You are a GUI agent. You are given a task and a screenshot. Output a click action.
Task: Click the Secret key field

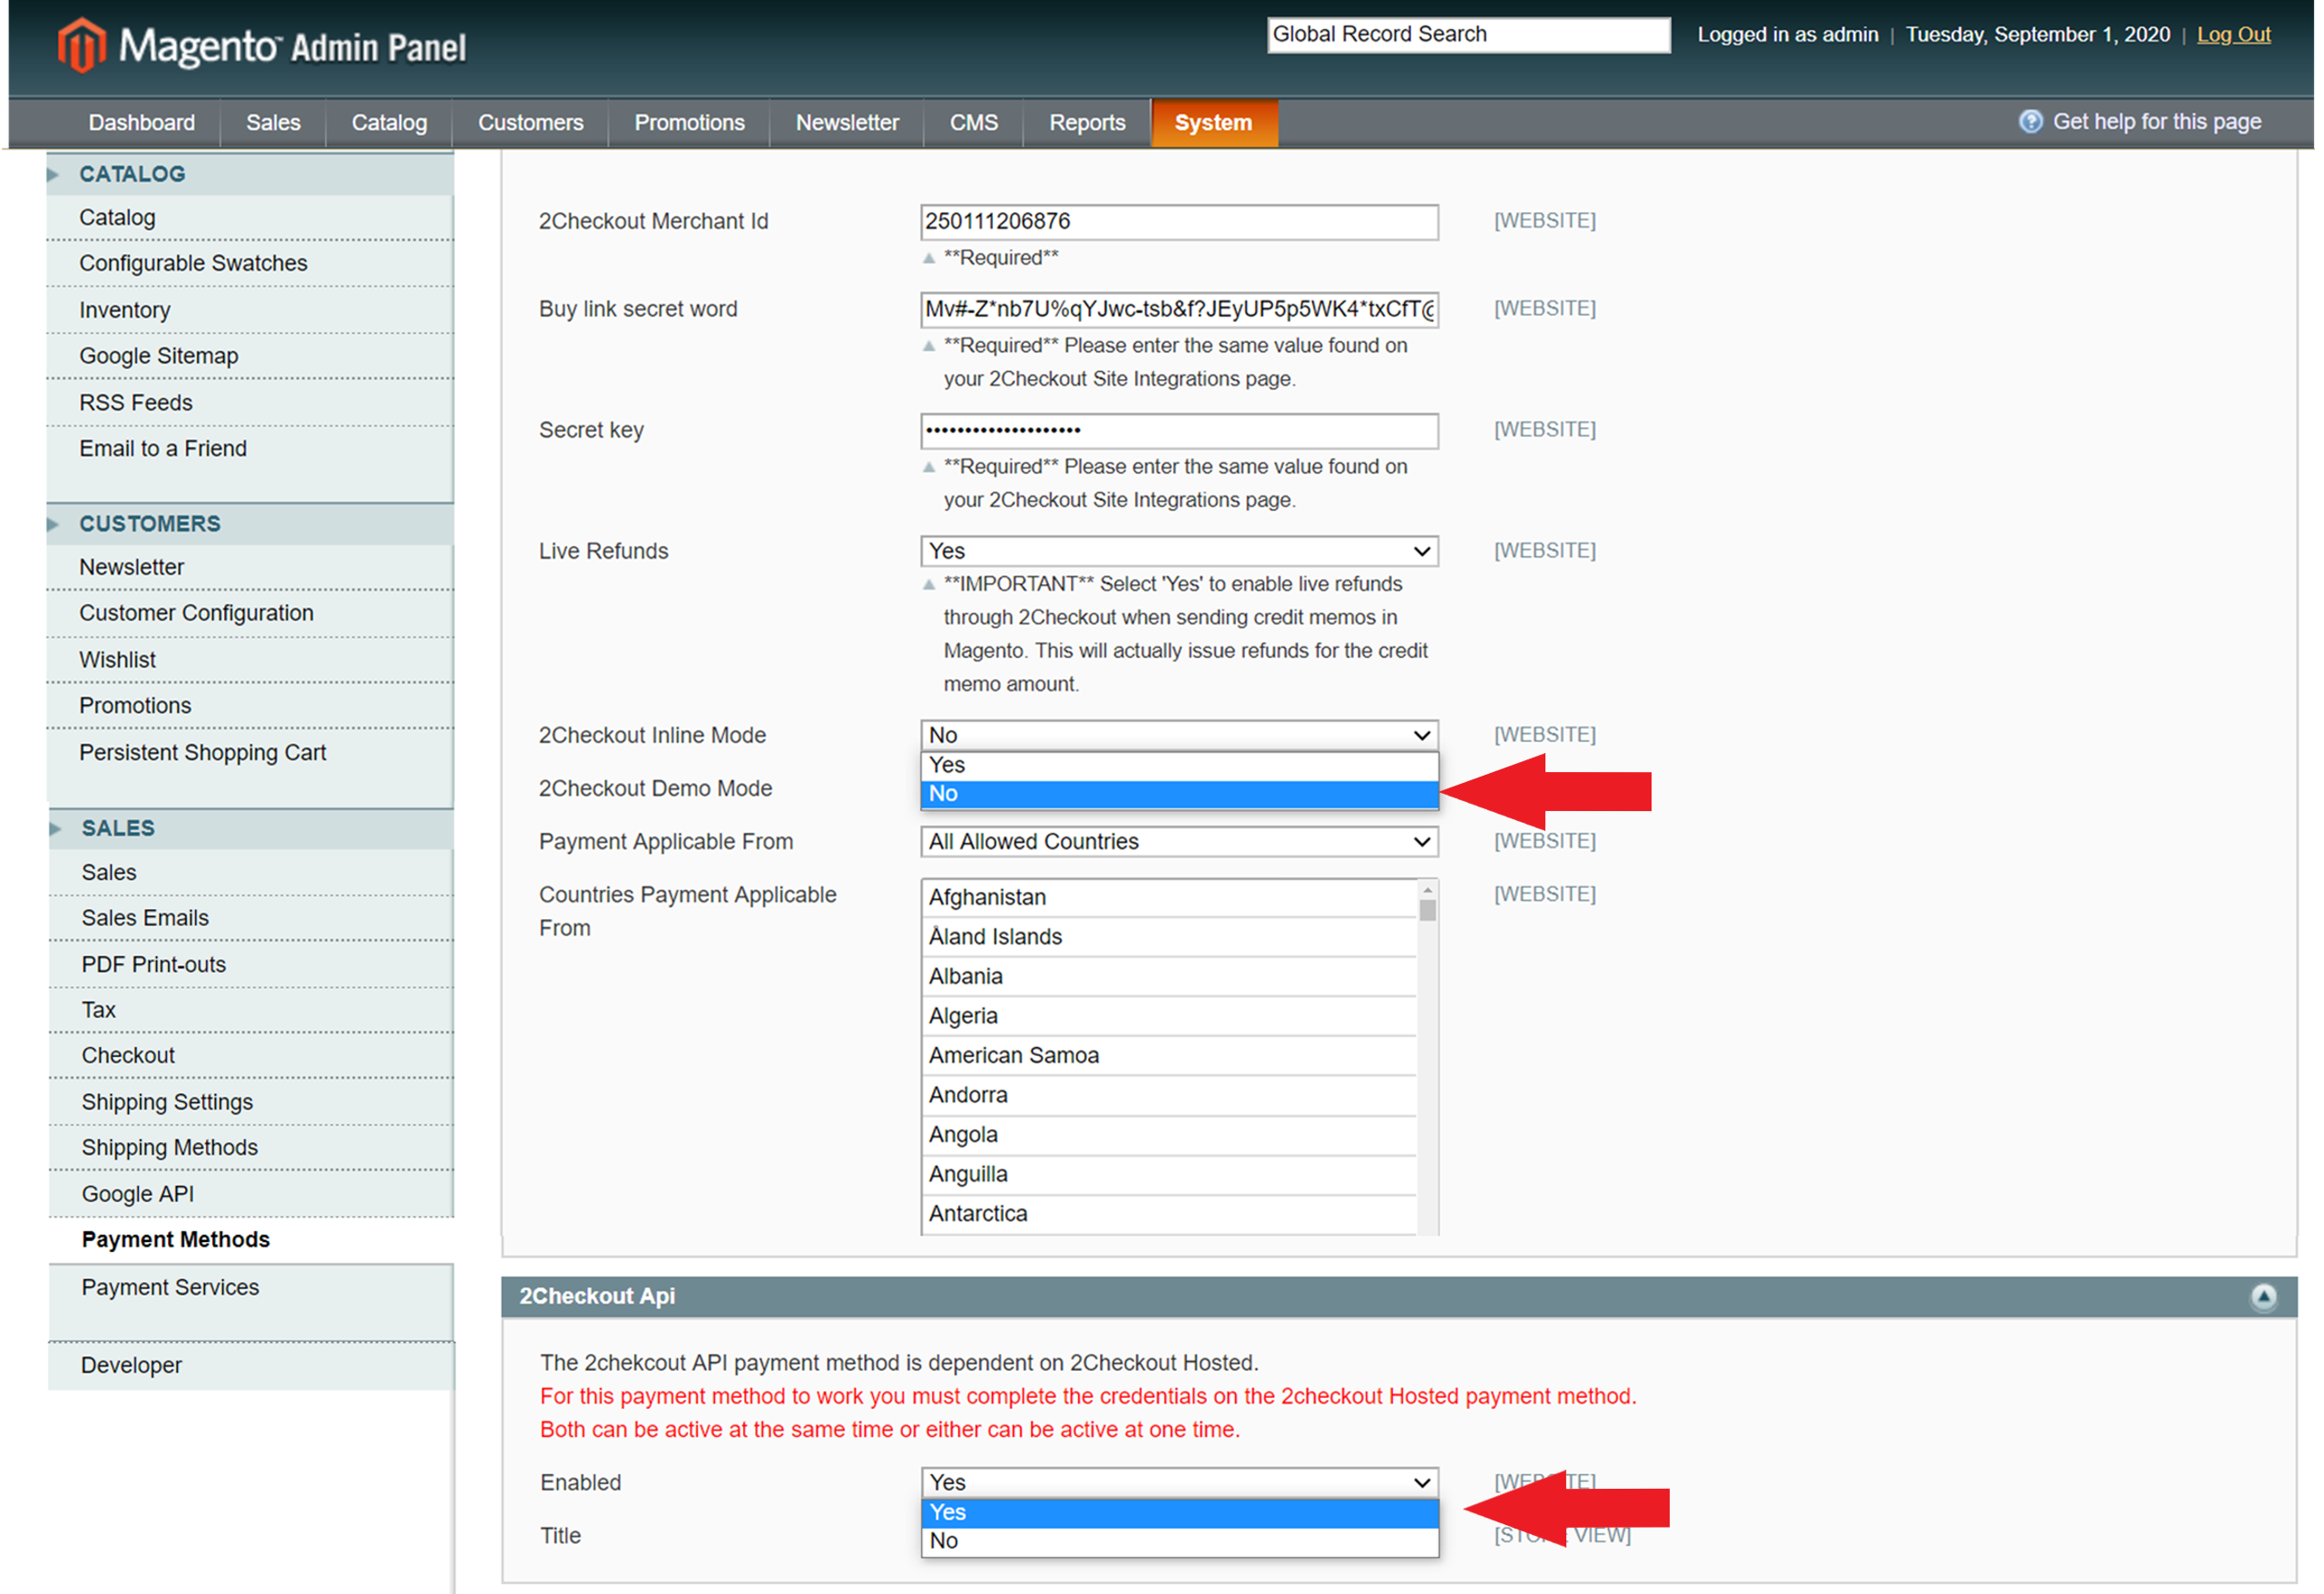pyautogui.click(x=1179, y=431)
